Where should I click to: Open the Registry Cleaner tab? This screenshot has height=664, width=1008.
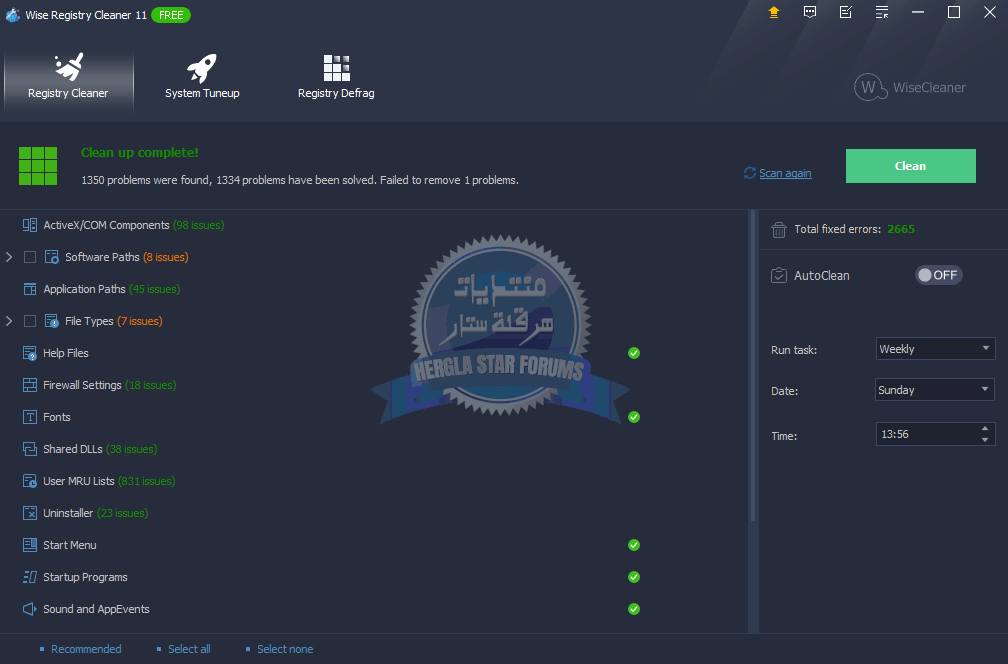pos(68,78)
